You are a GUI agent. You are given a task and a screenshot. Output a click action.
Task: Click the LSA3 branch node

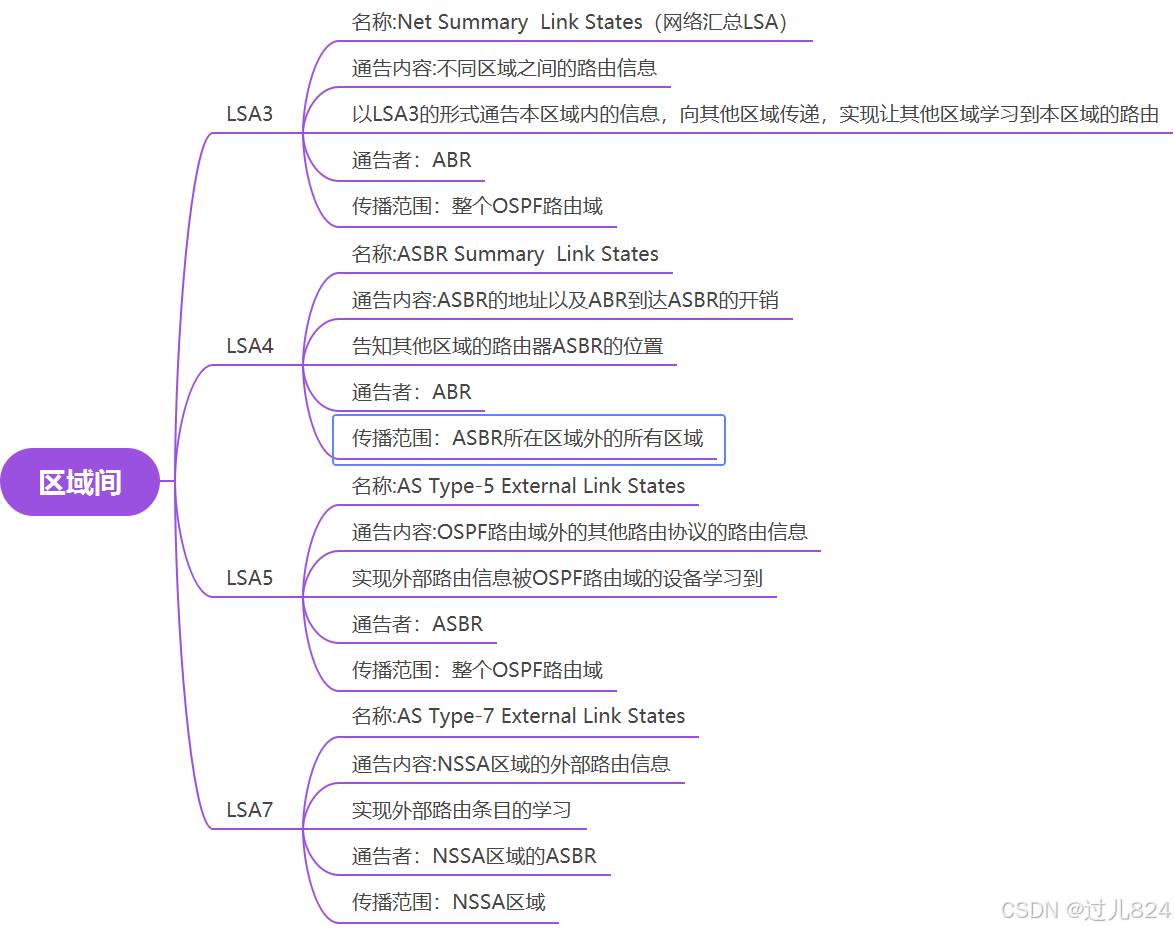point(249,113)
